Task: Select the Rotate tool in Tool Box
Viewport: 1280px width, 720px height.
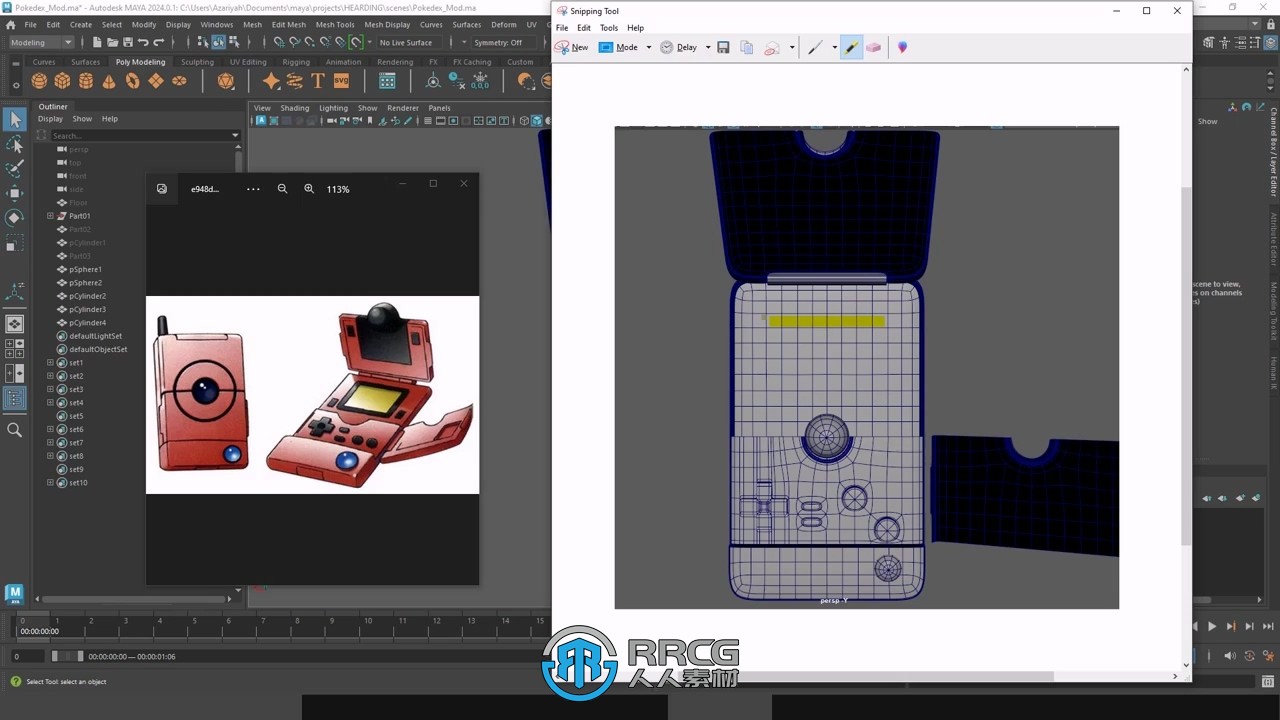Action: pyautogui.click(x=15, y=217)
